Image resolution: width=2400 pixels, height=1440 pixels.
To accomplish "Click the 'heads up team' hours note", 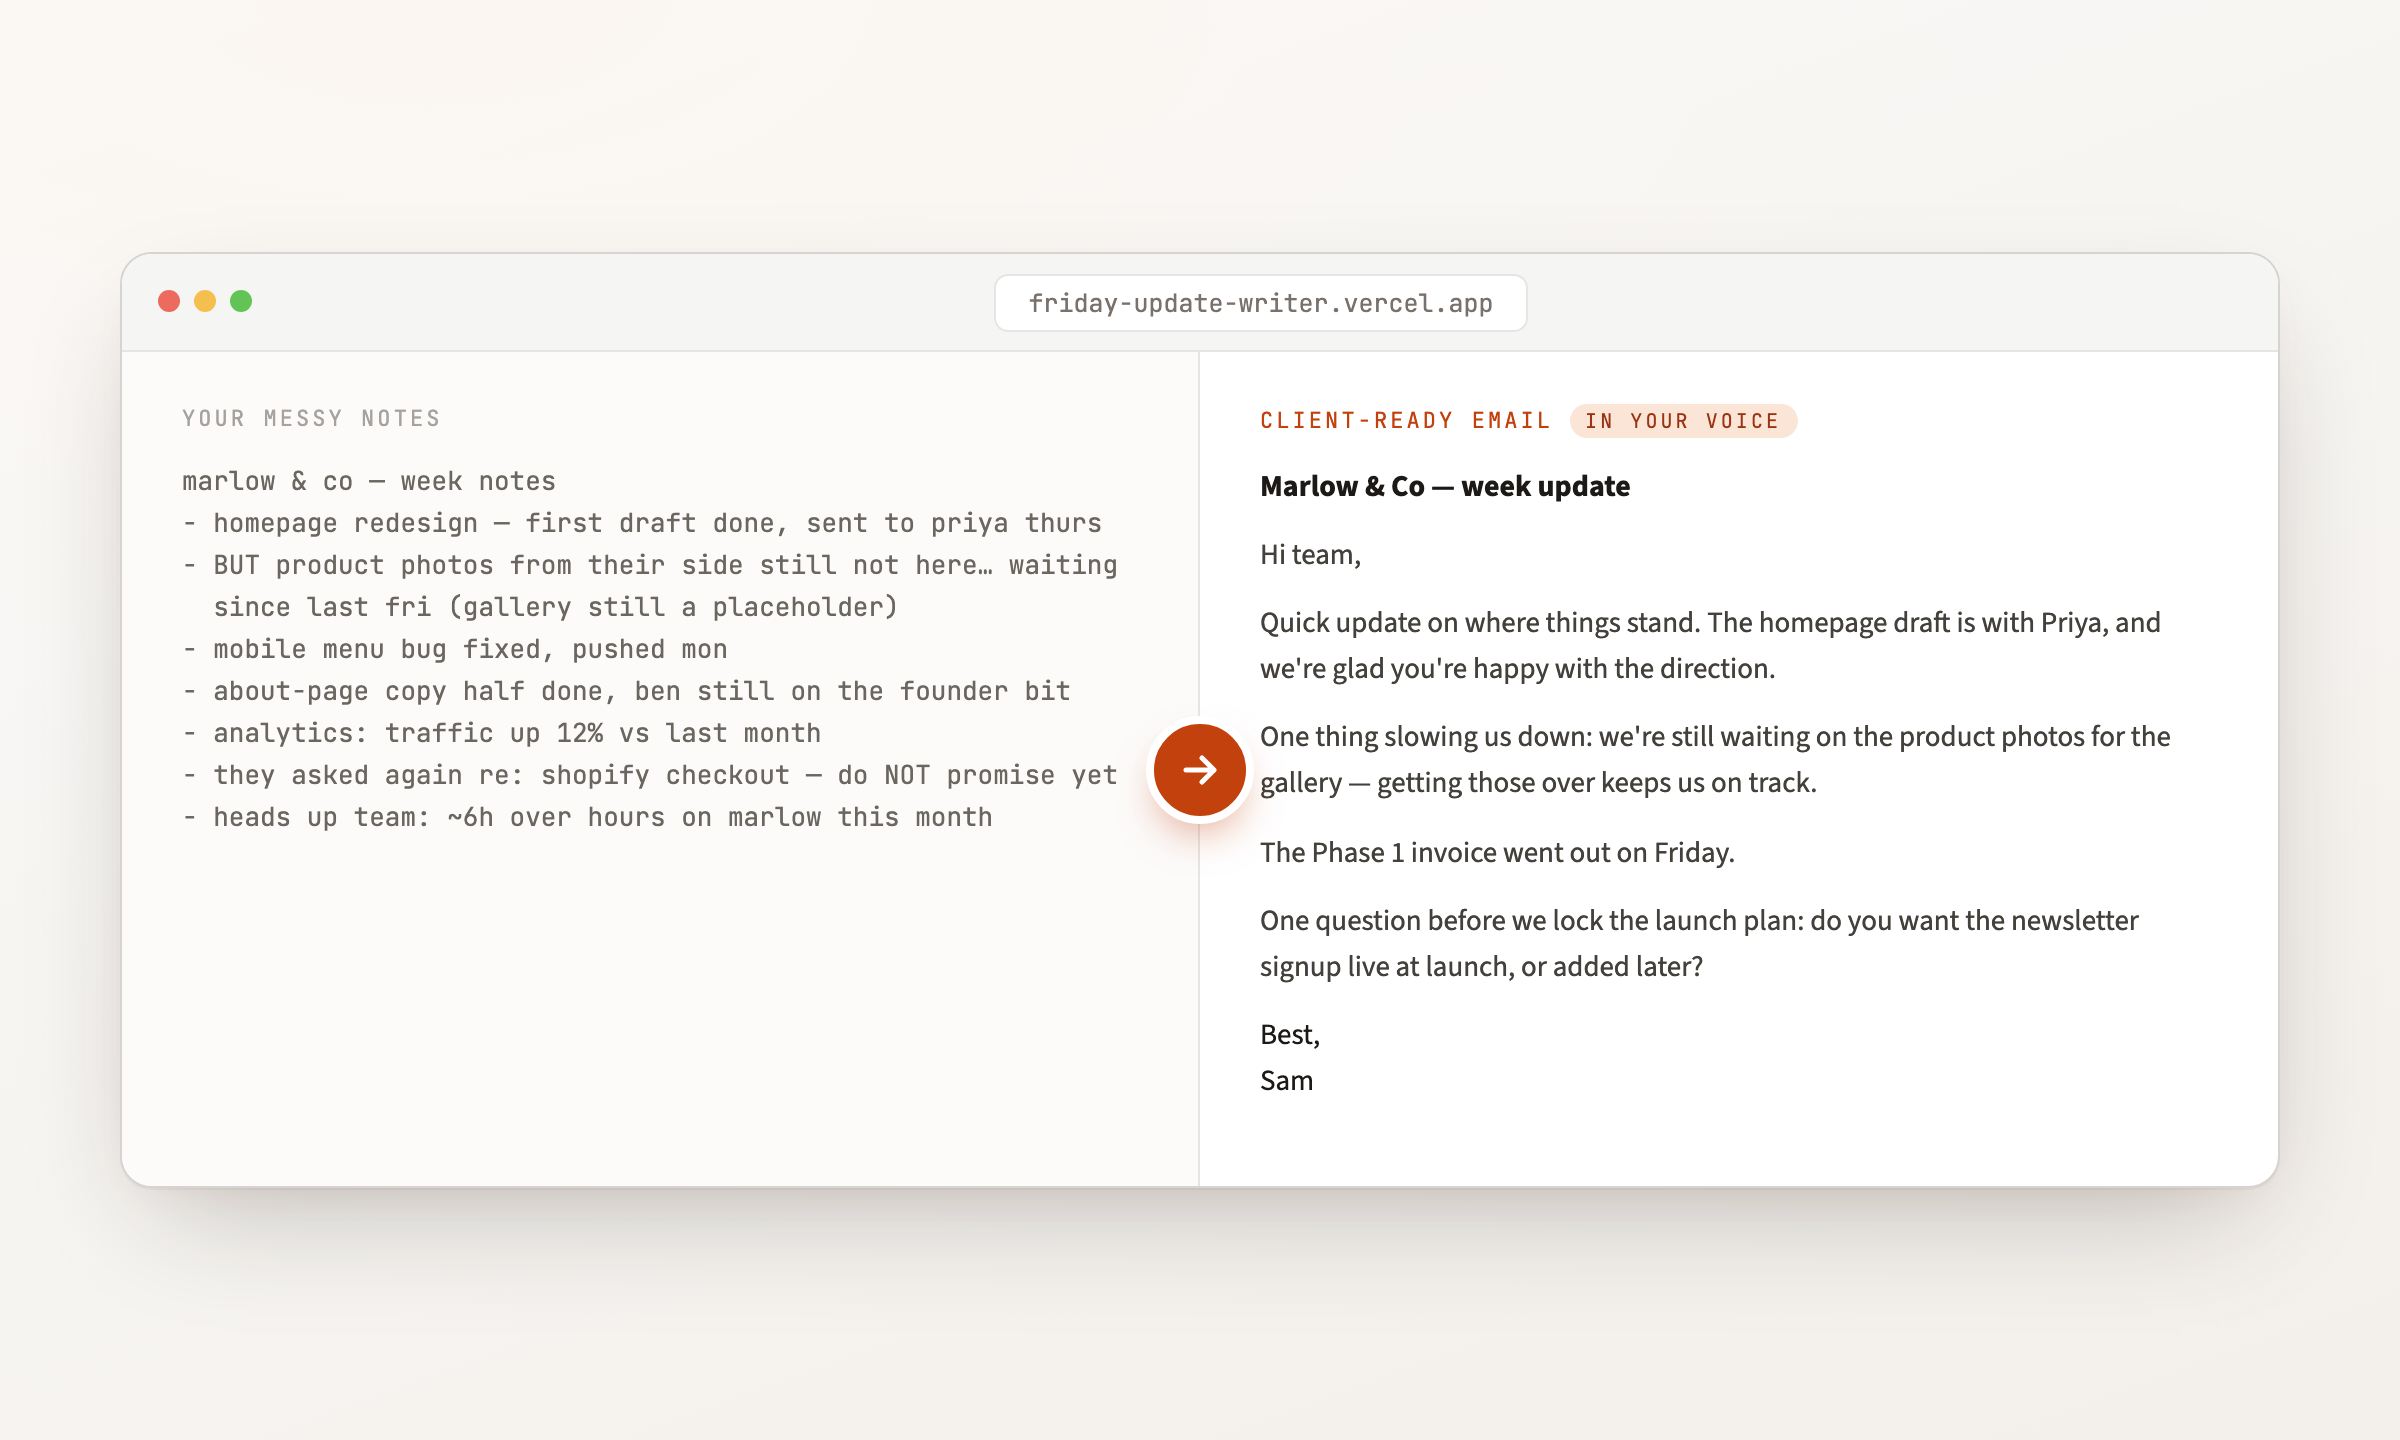I will pos(588,817).
